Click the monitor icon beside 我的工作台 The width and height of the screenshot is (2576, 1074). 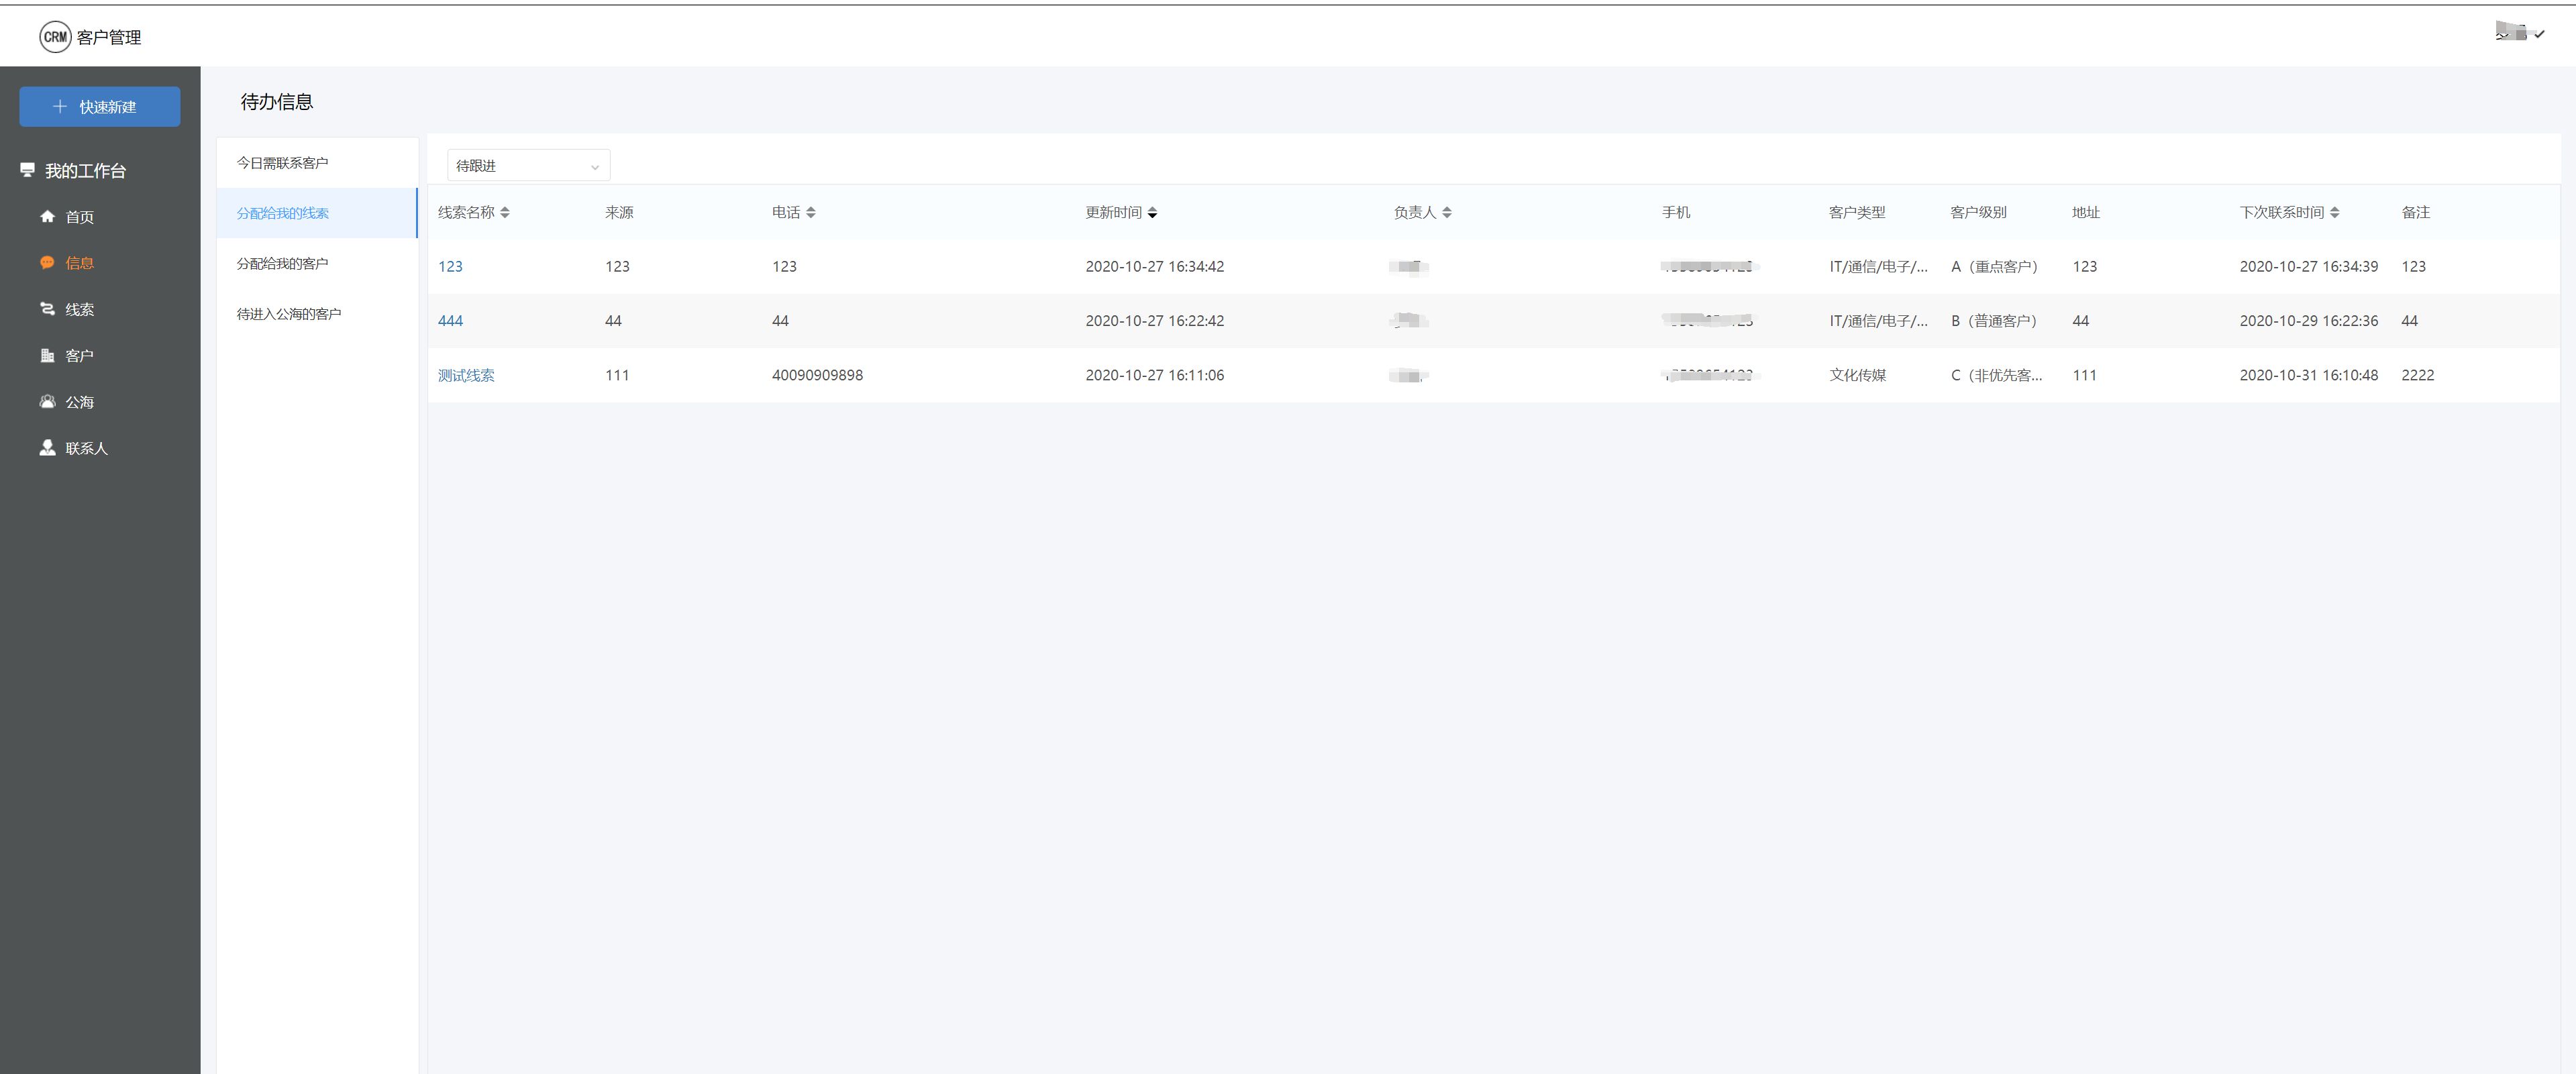coord(27,170)
